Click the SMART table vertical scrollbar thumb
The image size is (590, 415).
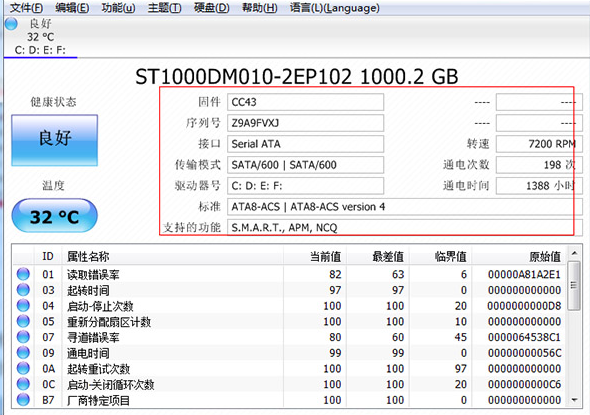pos(574,286)
